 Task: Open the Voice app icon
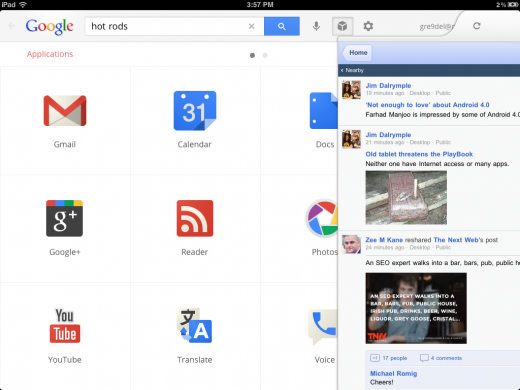click(x=323, y=326)
